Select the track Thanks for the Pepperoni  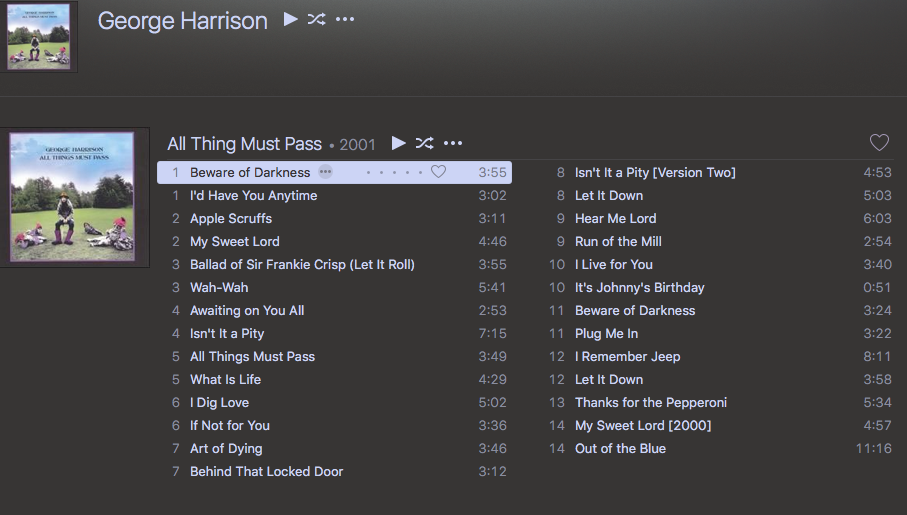pos(719,403)
